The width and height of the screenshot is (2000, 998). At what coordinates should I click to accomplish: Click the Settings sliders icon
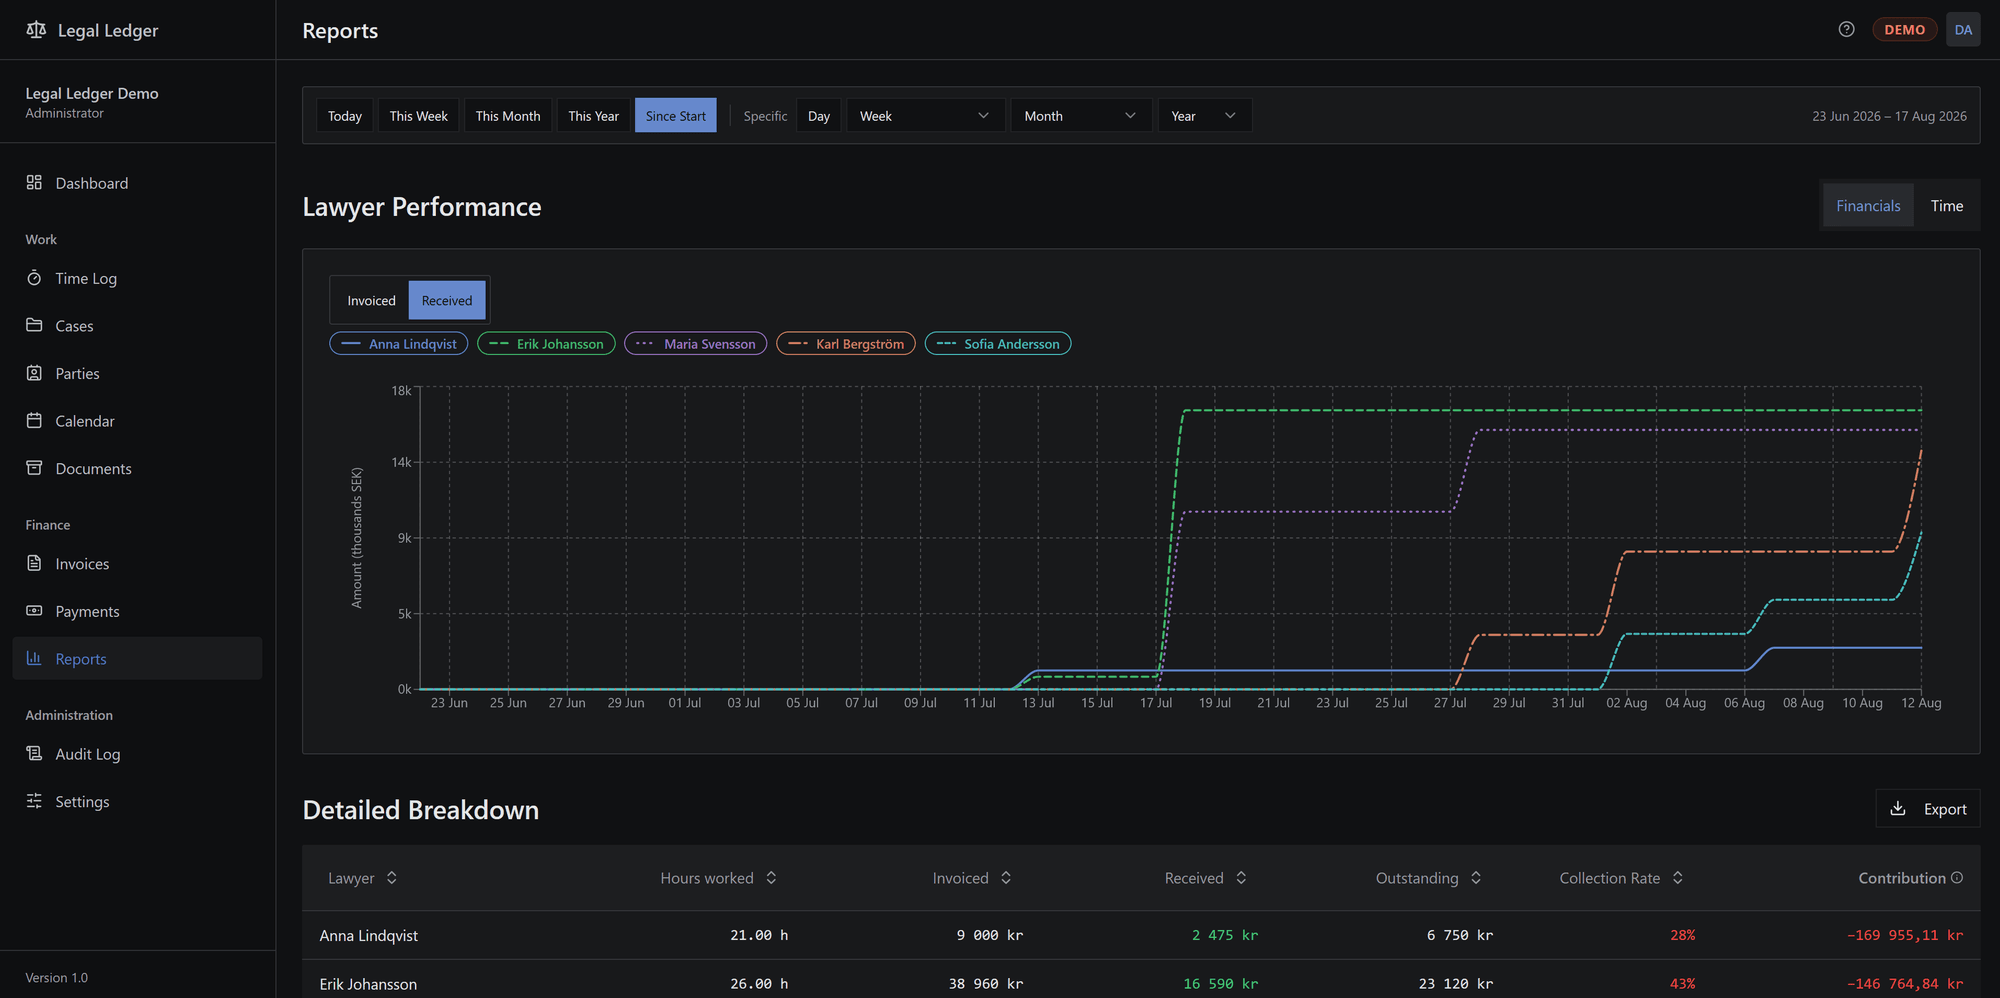pyautogui.click(x=34, y=801)
